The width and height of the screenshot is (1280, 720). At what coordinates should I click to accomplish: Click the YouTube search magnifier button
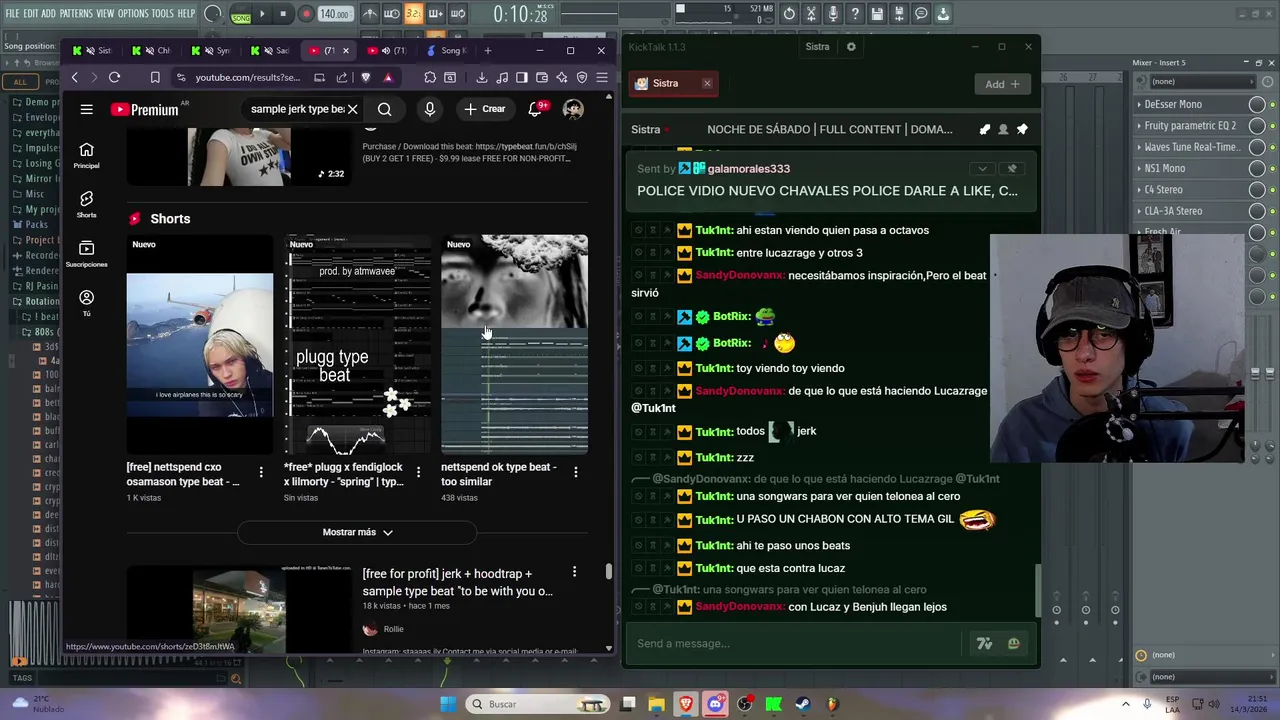pyautogui.click(x=384, y=109)
